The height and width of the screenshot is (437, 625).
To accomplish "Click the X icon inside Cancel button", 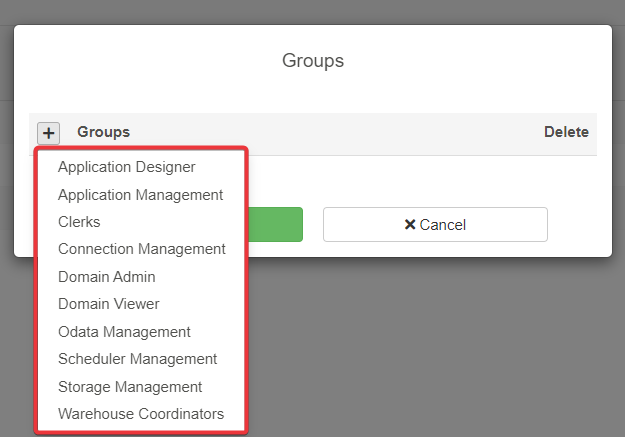I will [x=409, y=225].
